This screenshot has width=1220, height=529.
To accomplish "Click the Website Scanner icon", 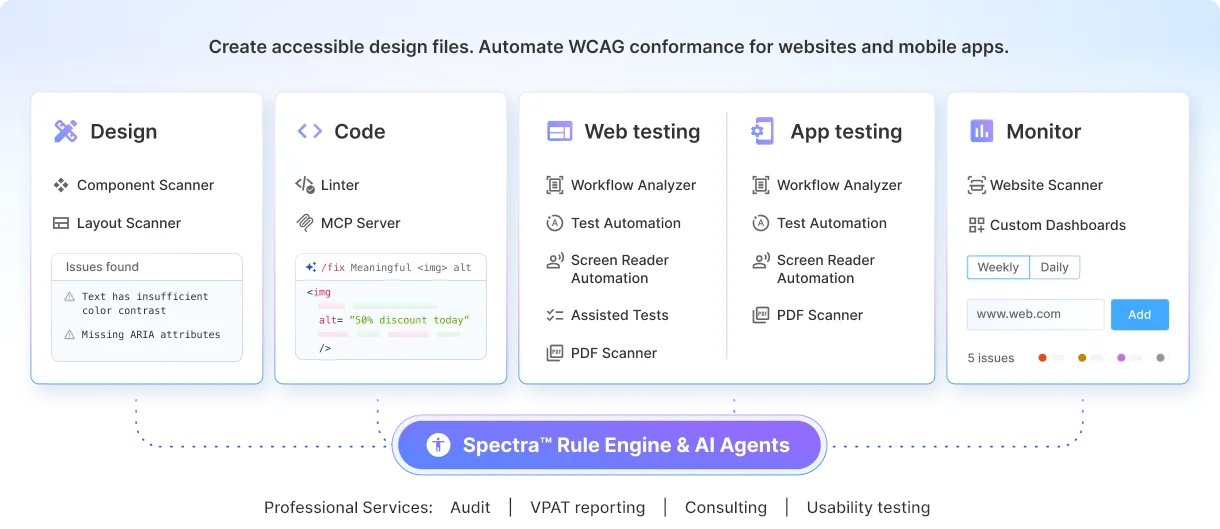I will pyautogui.click(x=977, y=185).
